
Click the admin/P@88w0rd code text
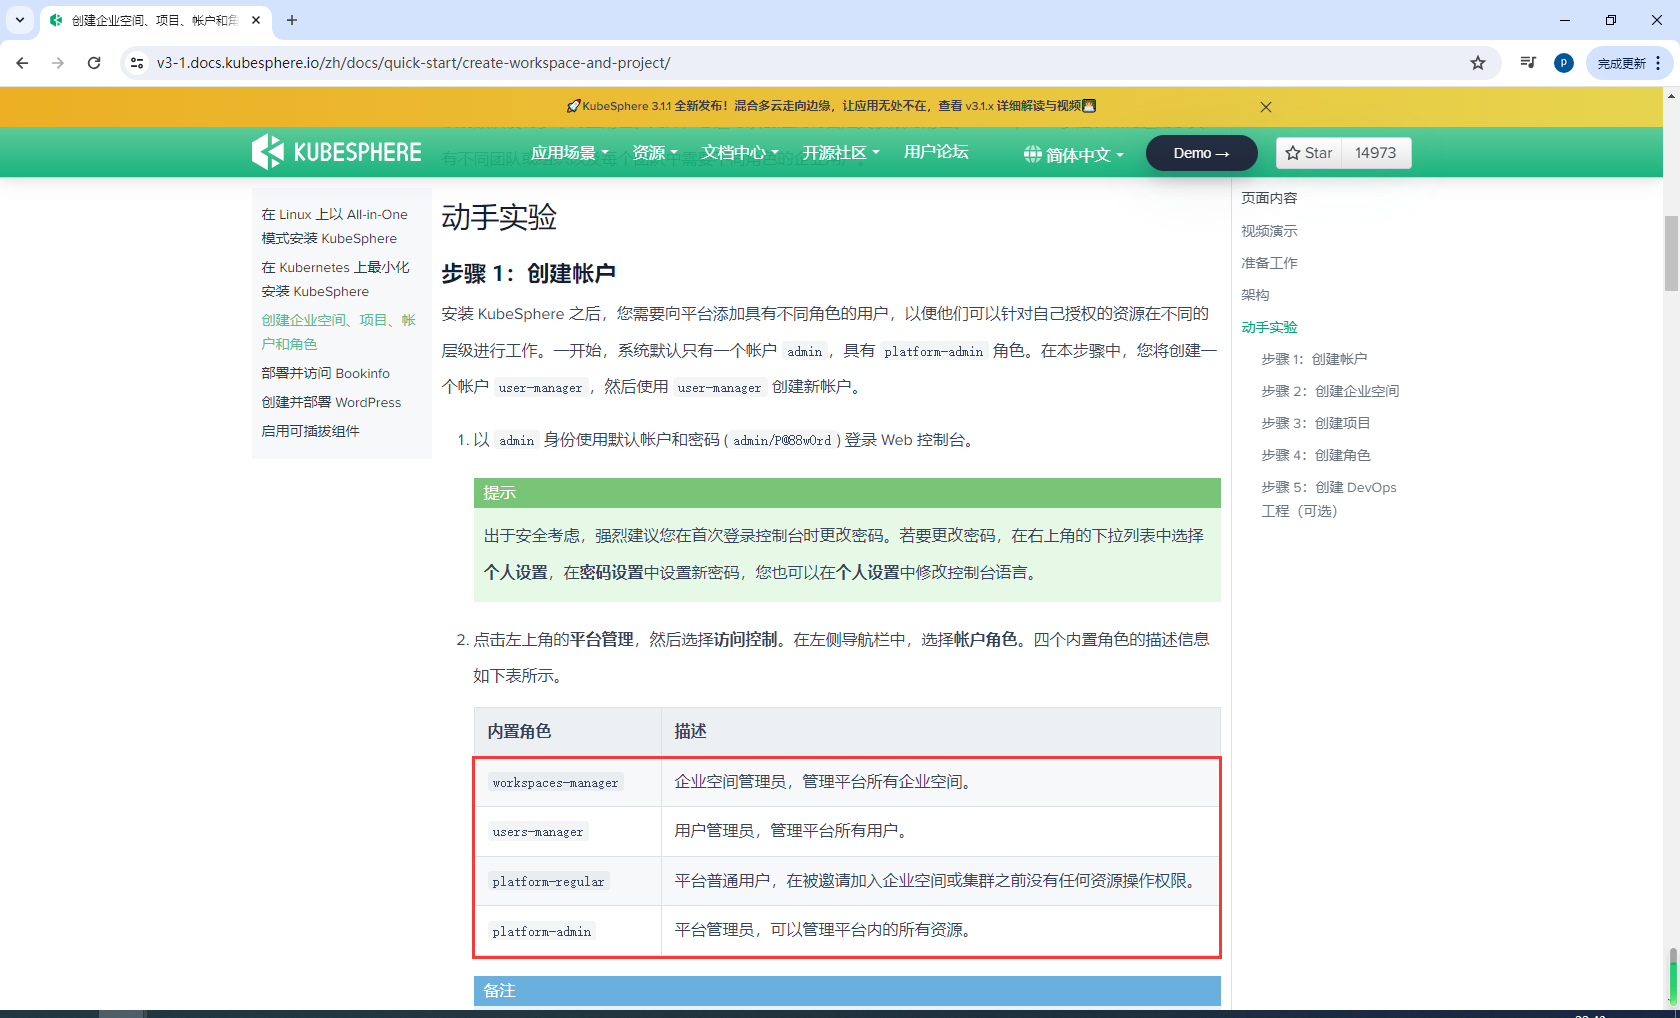click(782, 441)
